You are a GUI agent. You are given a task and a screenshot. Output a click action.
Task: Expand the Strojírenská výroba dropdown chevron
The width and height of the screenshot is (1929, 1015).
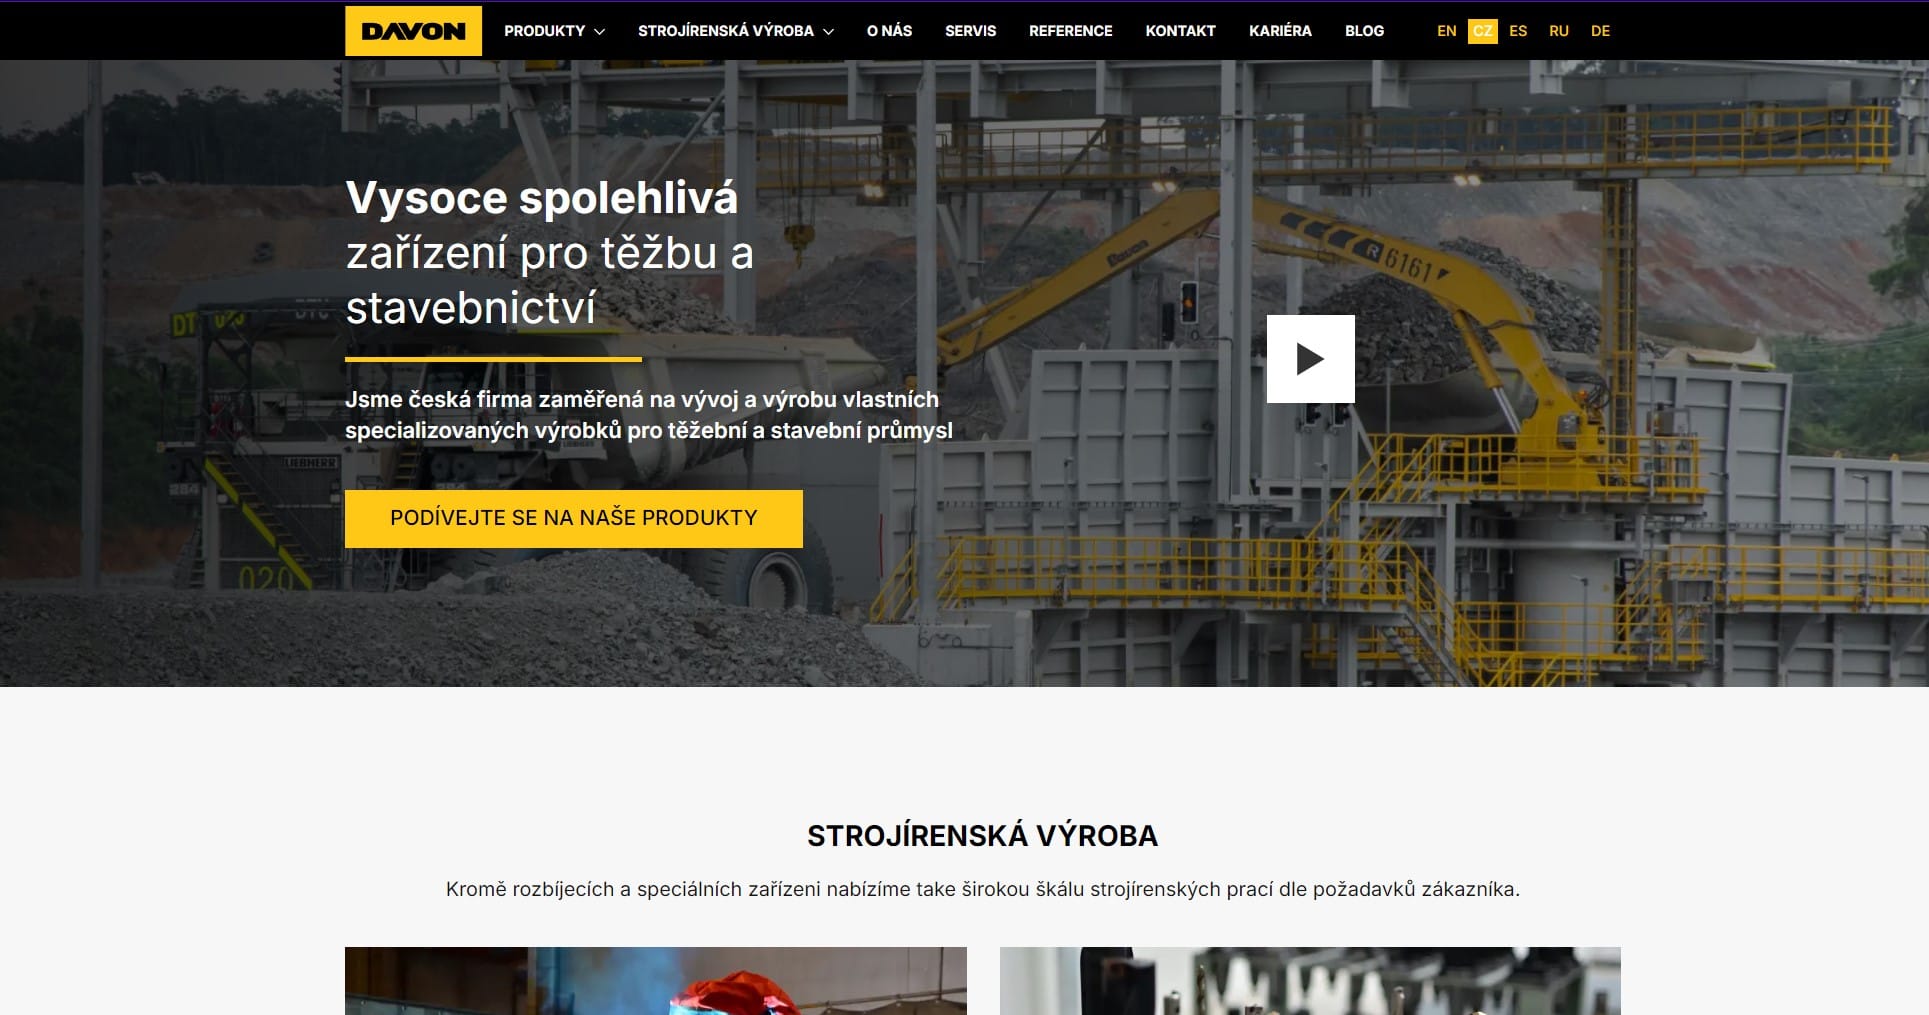[x=828, y=32]
